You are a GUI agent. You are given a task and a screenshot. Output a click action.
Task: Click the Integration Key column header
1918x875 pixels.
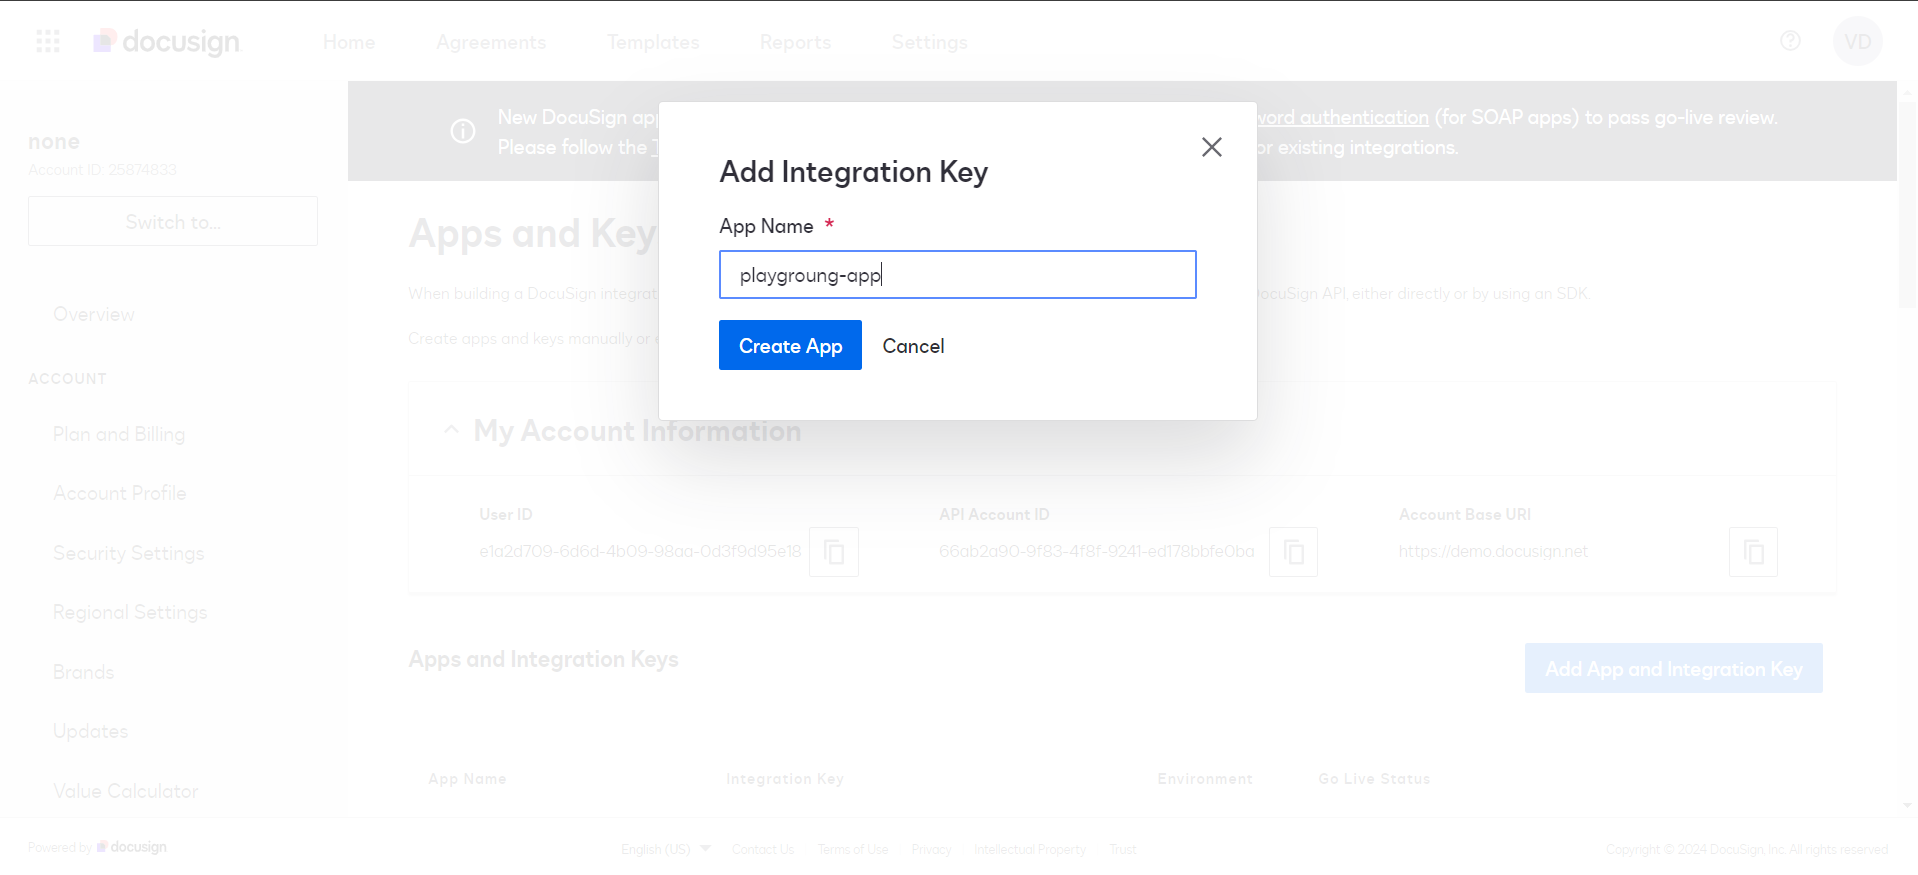(x=785, y=779)
